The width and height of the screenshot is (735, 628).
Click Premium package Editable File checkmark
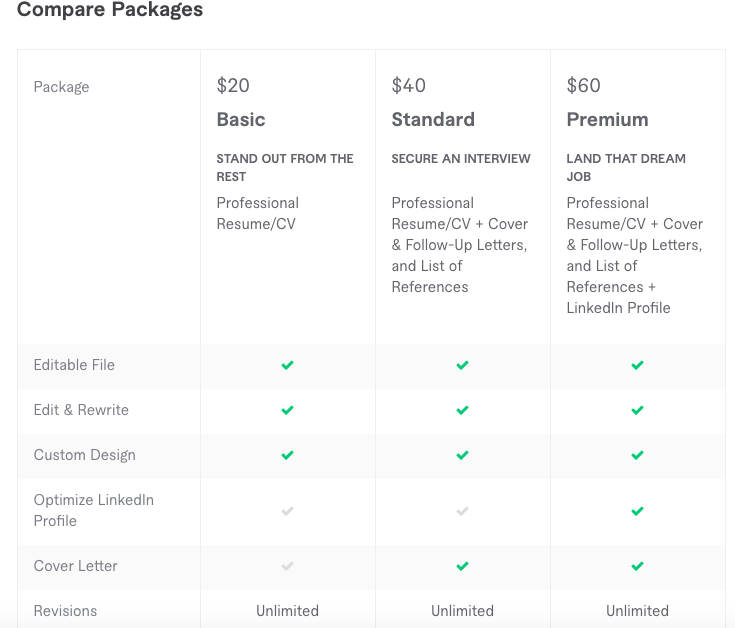[x=637, y=366]
